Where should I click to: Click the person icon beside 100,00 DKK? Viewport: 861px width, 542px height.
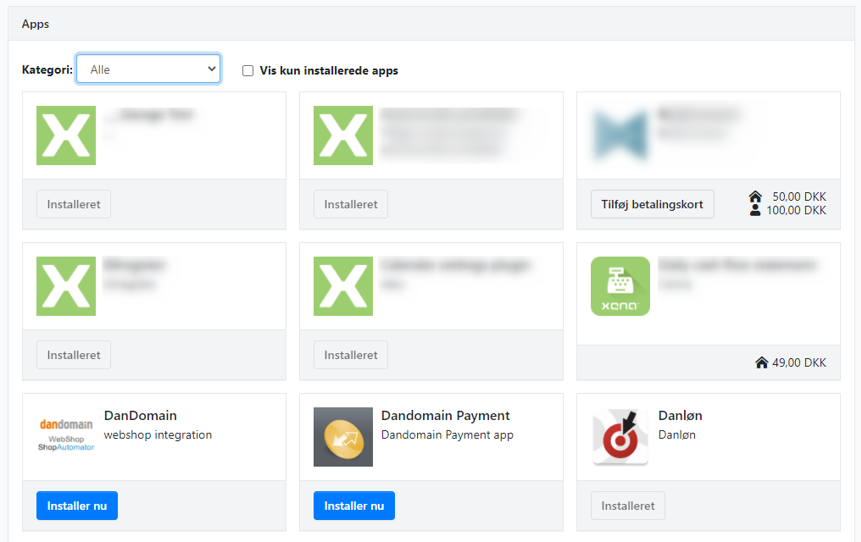755,211
